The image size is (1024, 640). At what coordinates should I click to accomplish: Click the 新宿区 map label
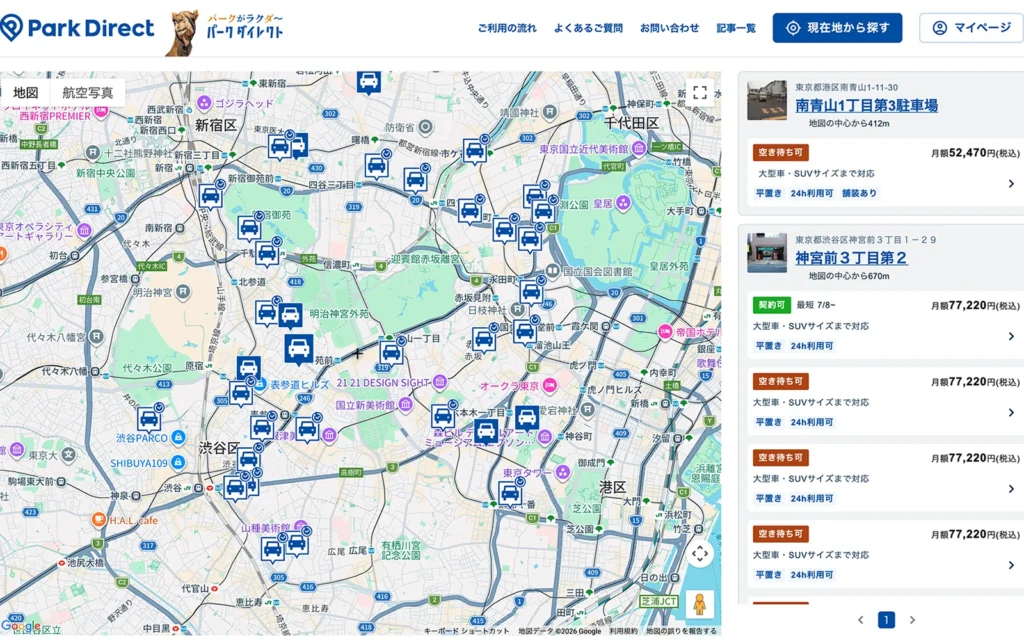point(216,125)
